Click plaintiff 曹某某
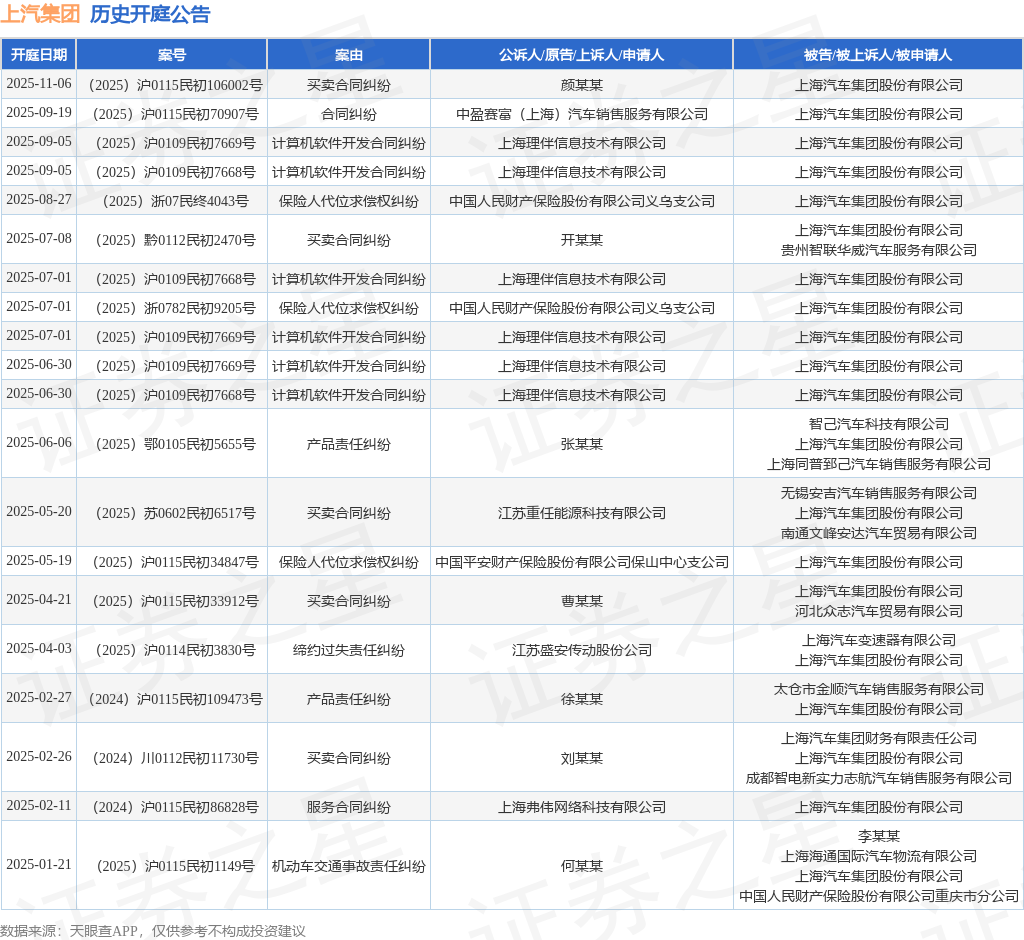 click(x=581, y=601)
